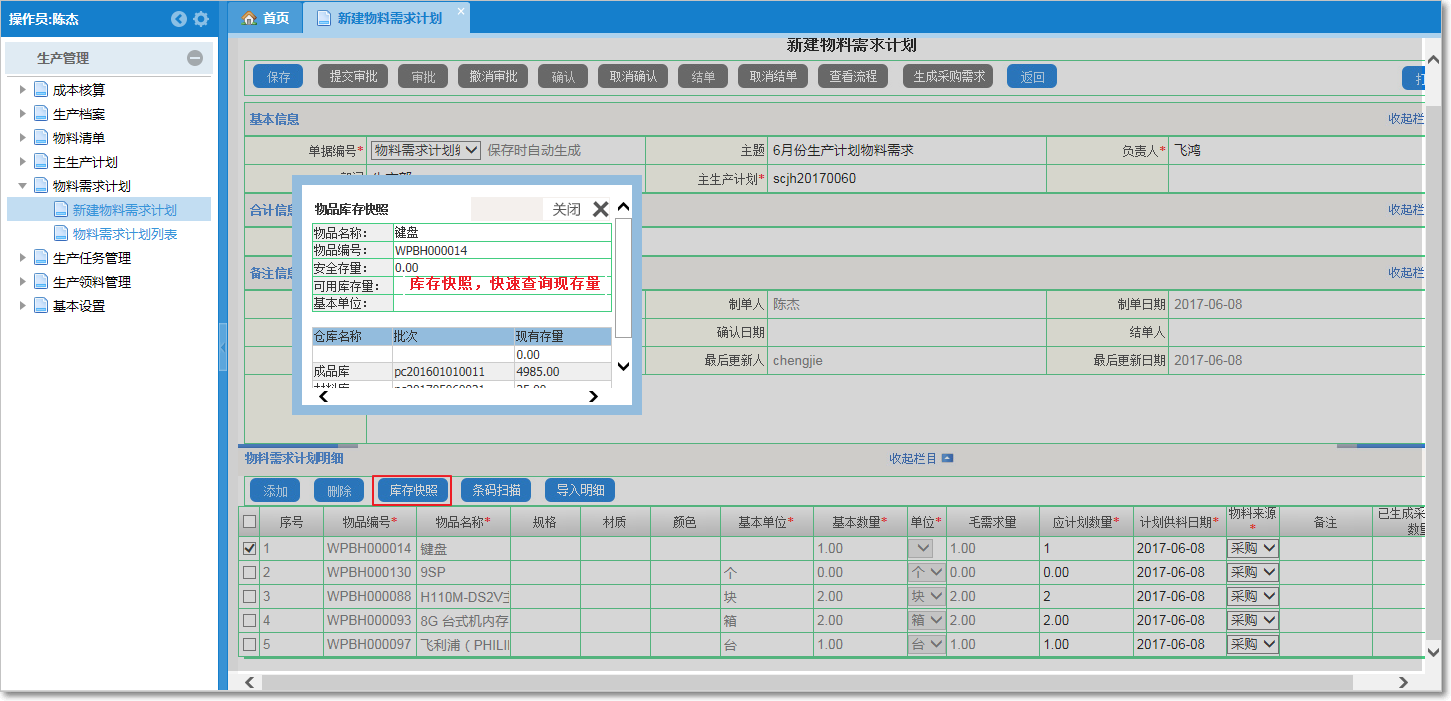The height and width of the screenshot is (701, 1451).
Task: Check the checkbox for row 2 WPBH000130
Action: click(249, 572)
